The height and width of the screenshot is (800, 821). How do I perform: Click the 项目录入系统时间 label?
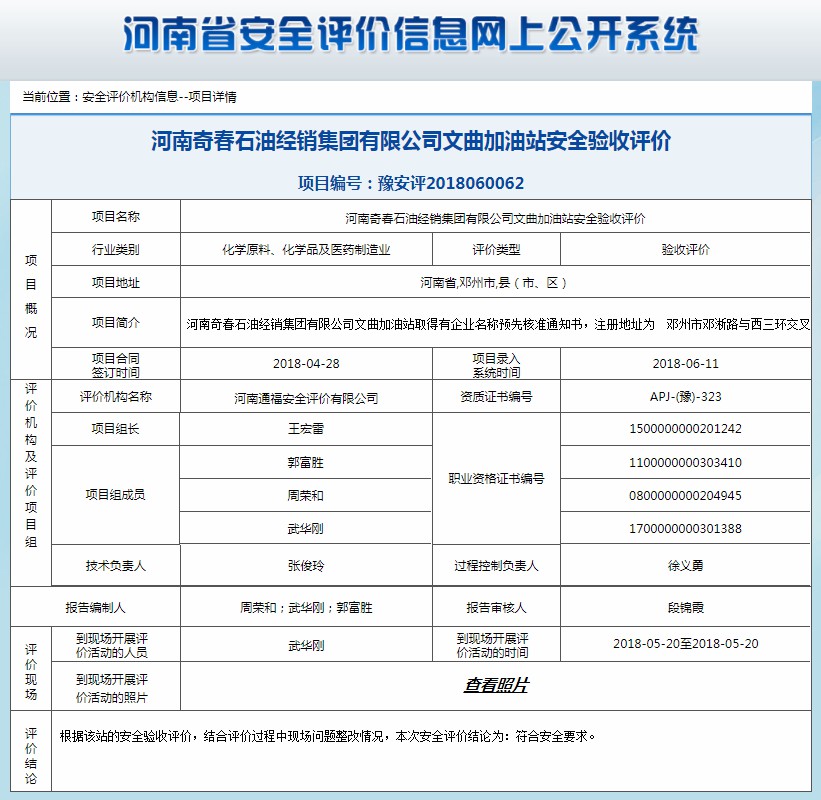496,365
